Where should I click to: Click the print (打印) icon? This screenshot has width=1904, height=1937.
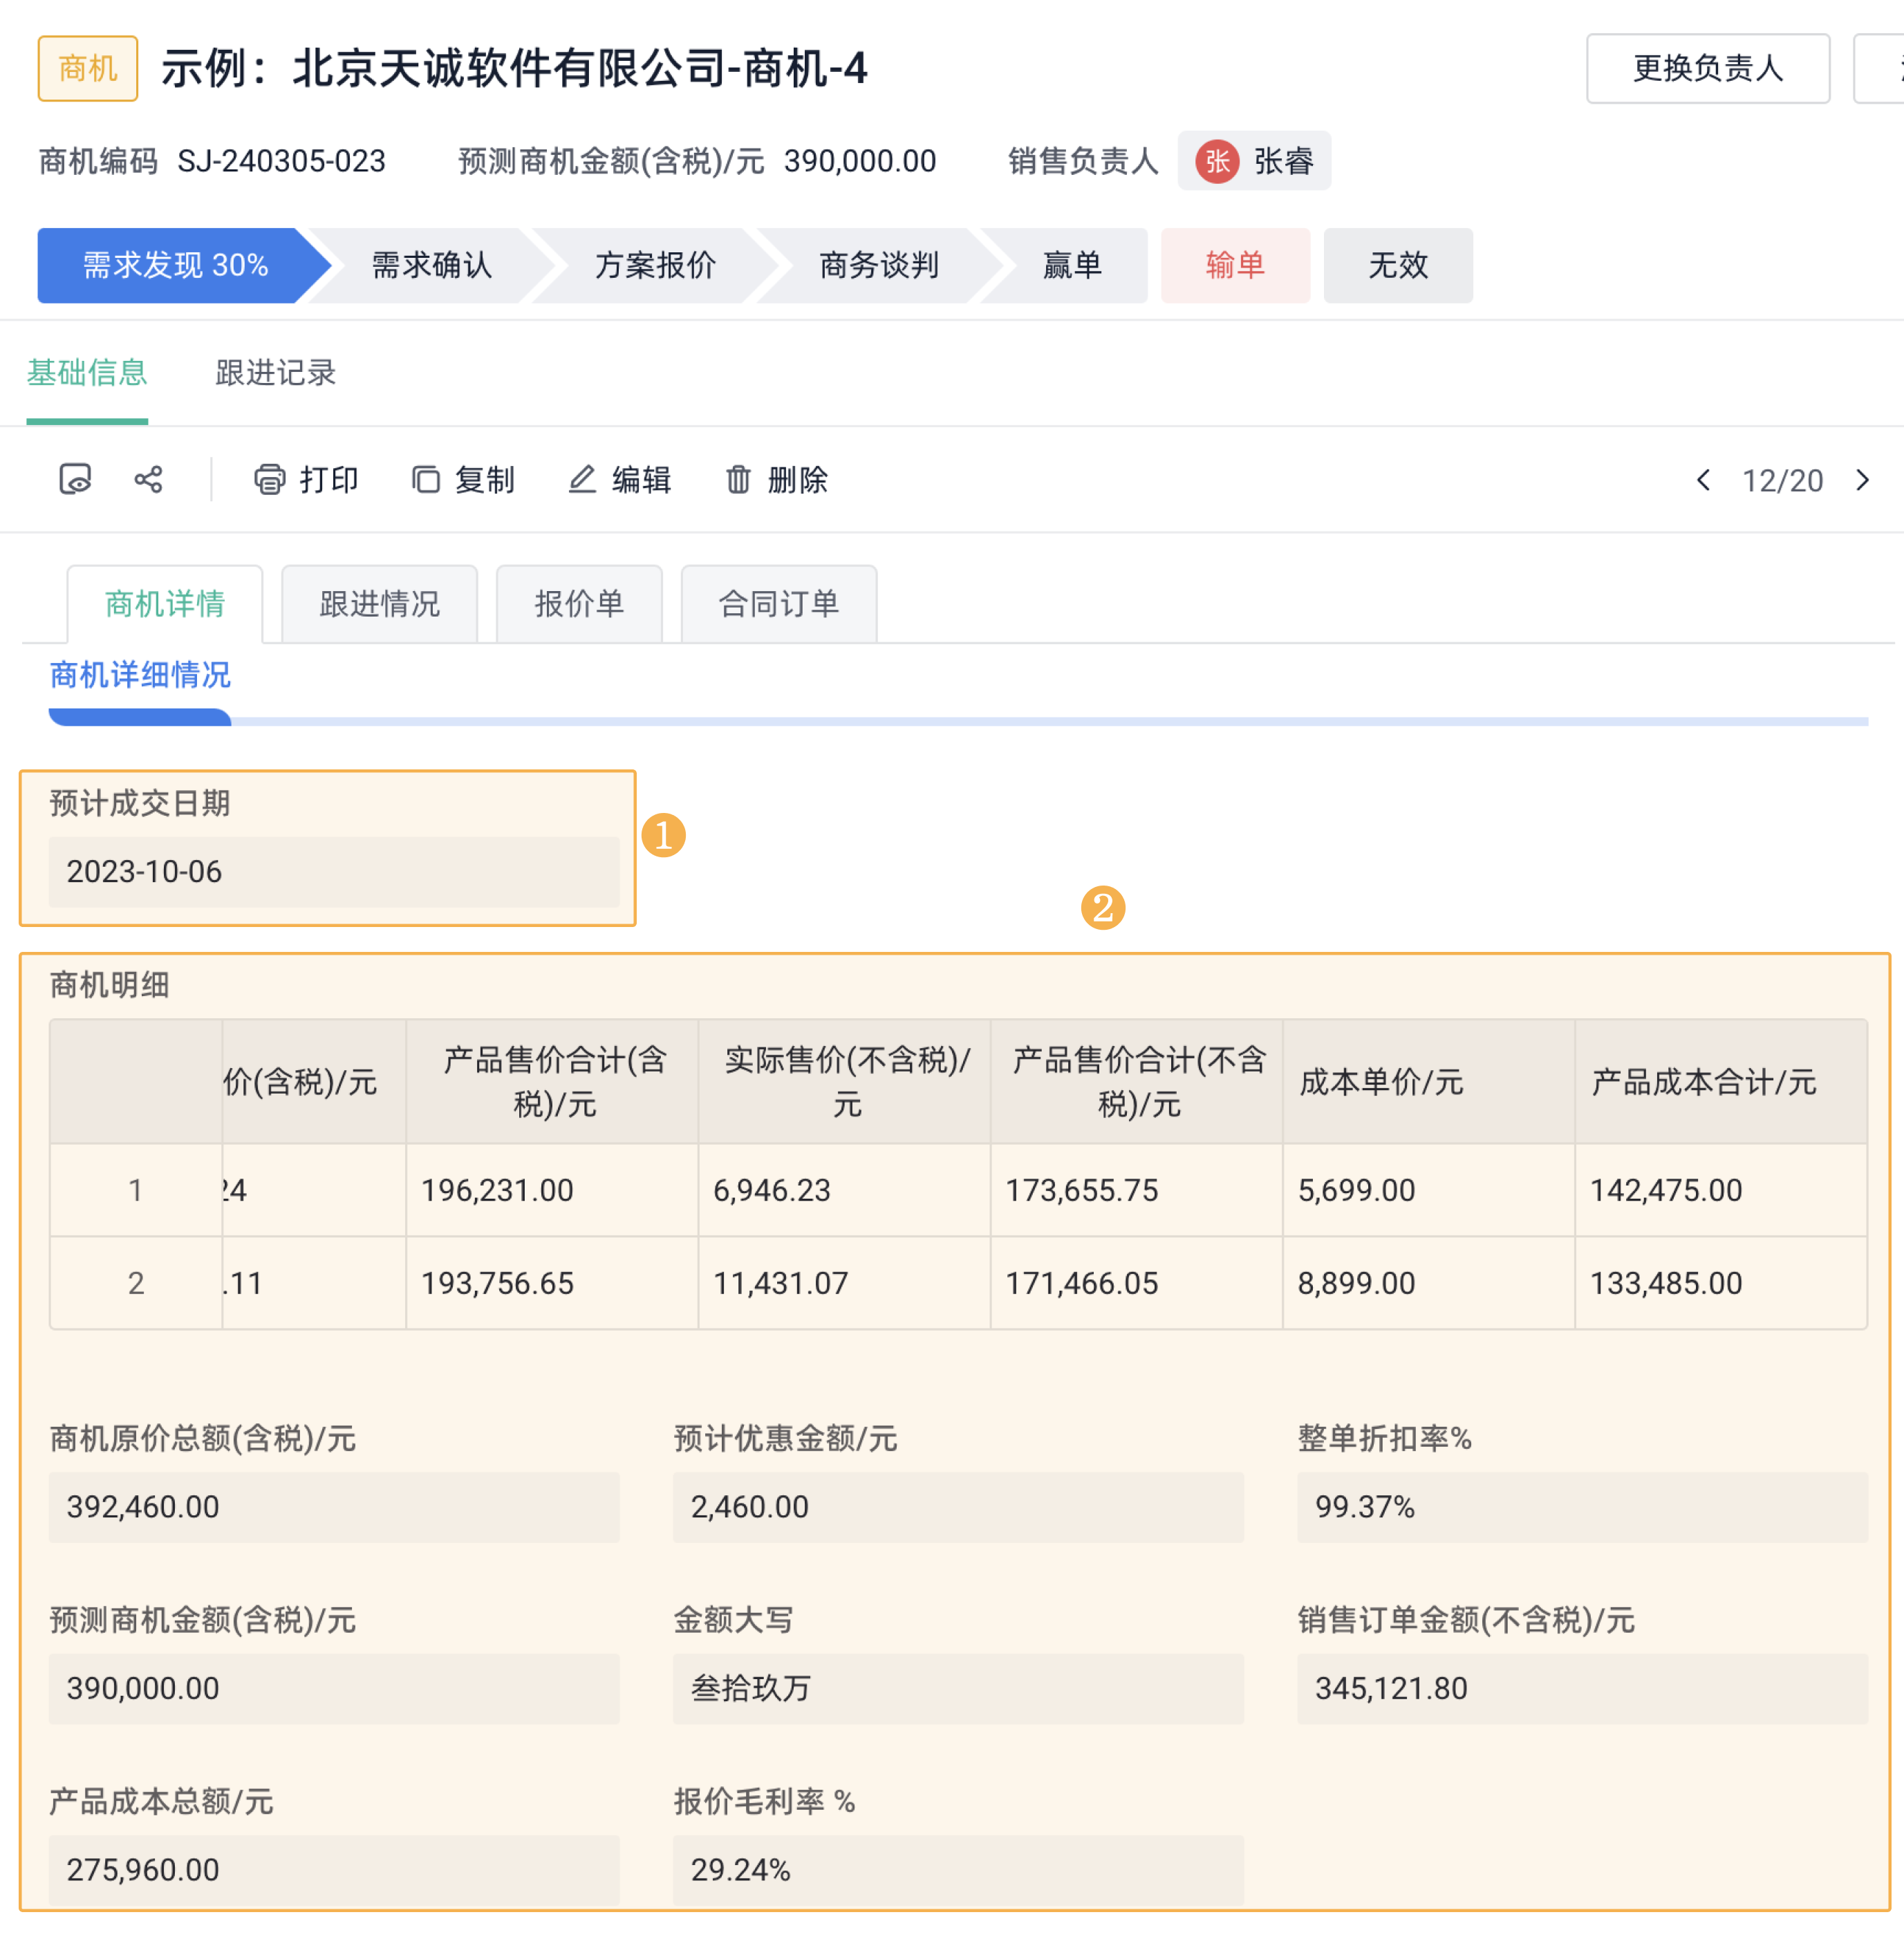[269, 480]
